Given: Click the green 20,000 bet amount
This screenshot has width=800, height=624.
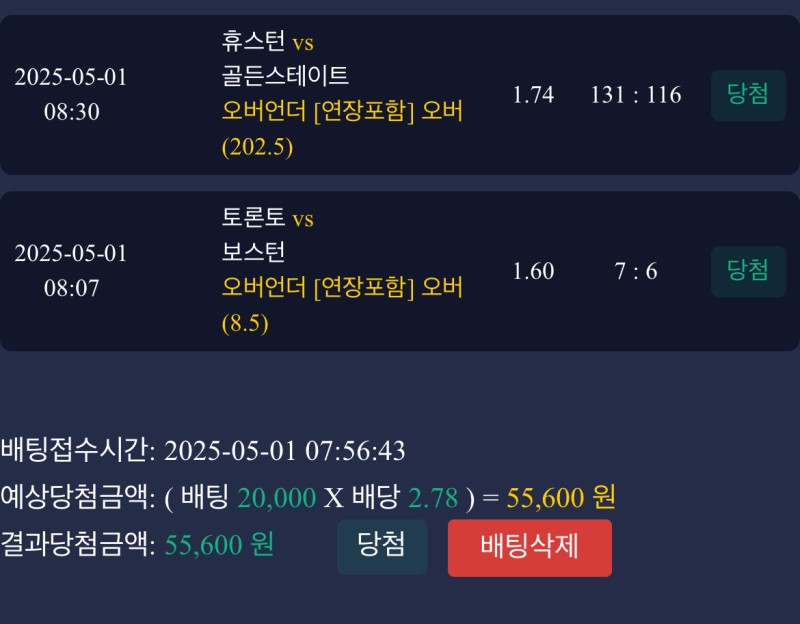Looking at the screenshot, I should pos(276,497).
